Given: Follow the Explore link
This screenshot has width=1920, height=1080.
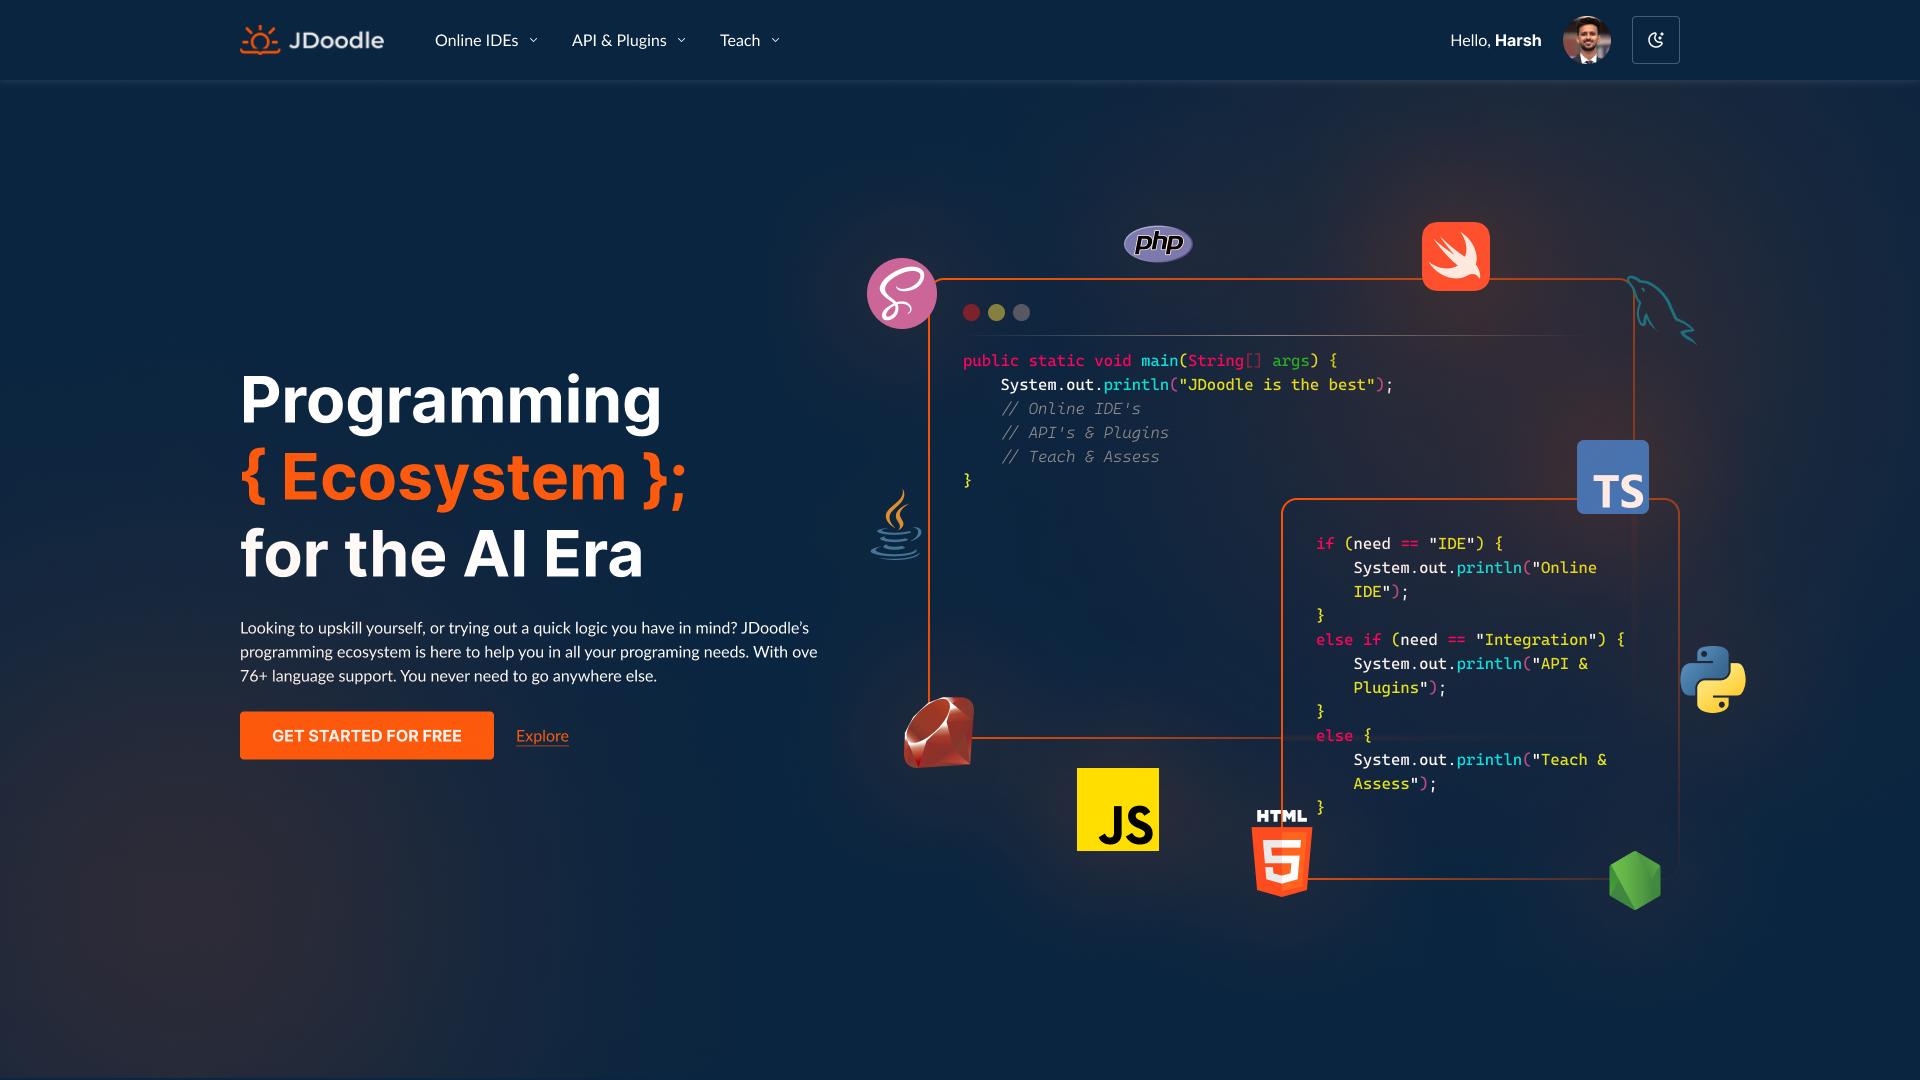Looking at the screenshot, I should click(541, 735).
